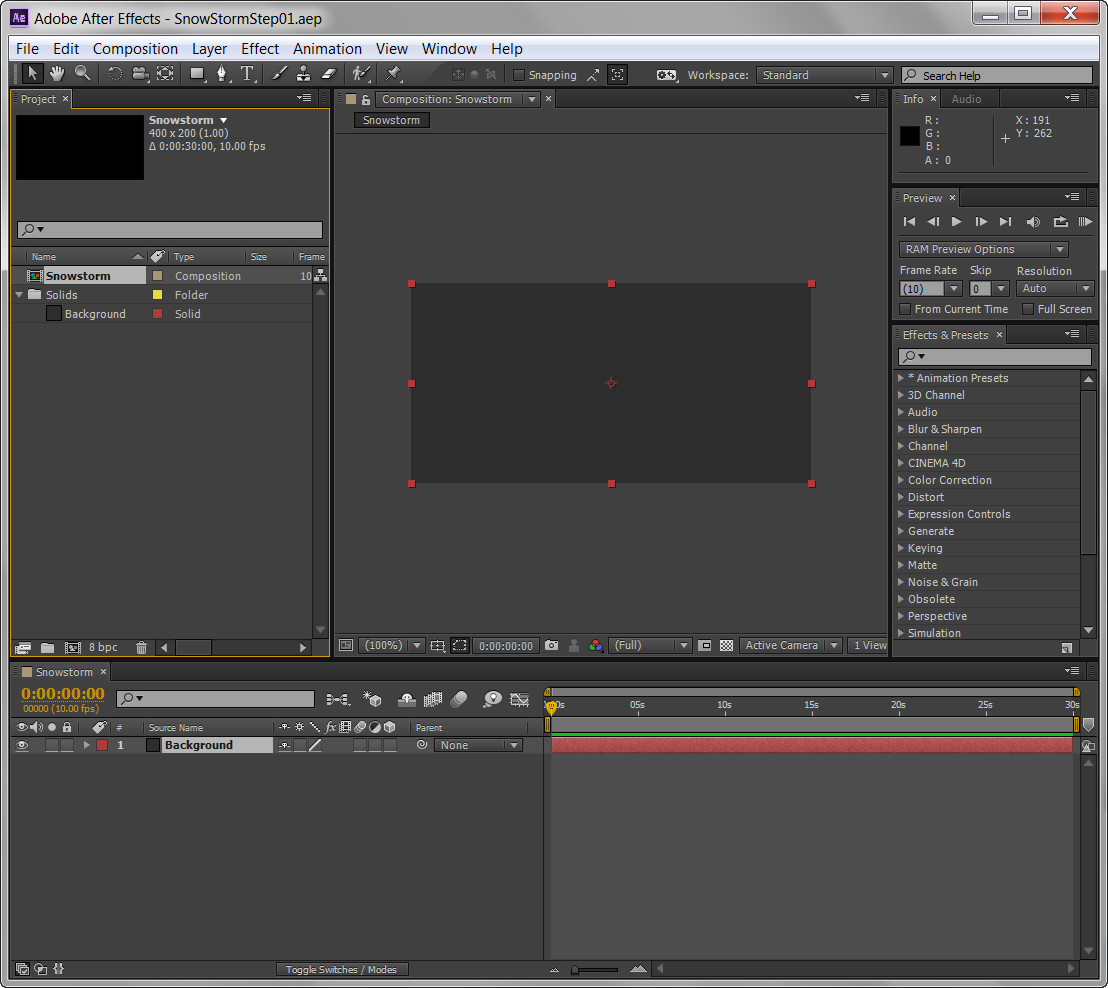Open the Show Channel color icon
This screenshot has height=988, width=1108.
(596, 646)
